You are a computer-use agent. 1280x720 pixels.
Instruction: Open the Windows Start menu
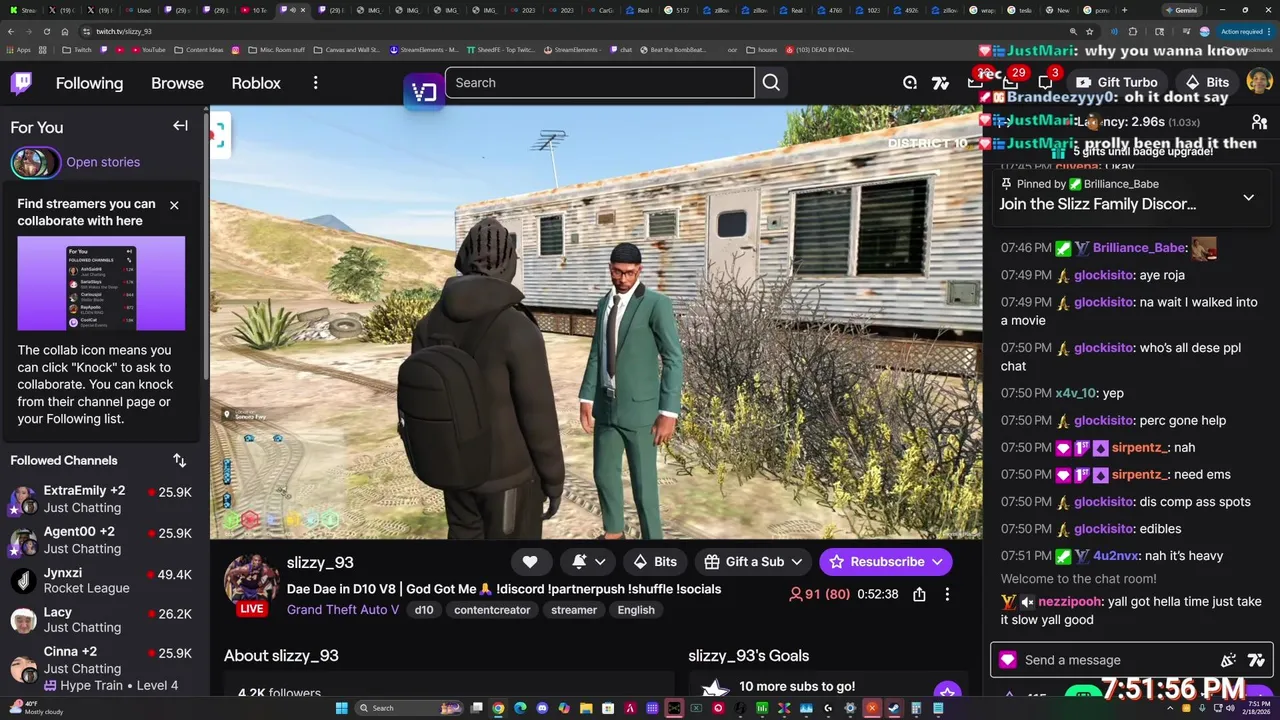pyautogui.click(x=341, y=708)
